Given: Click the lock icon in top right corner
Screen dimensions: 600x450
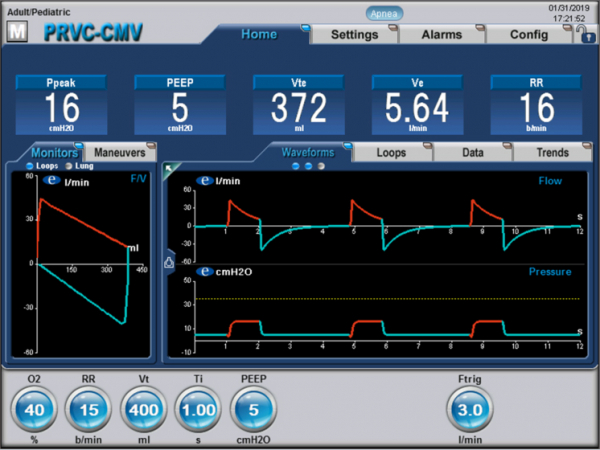Looking at the screenshot, I should (x=585, y=34).
